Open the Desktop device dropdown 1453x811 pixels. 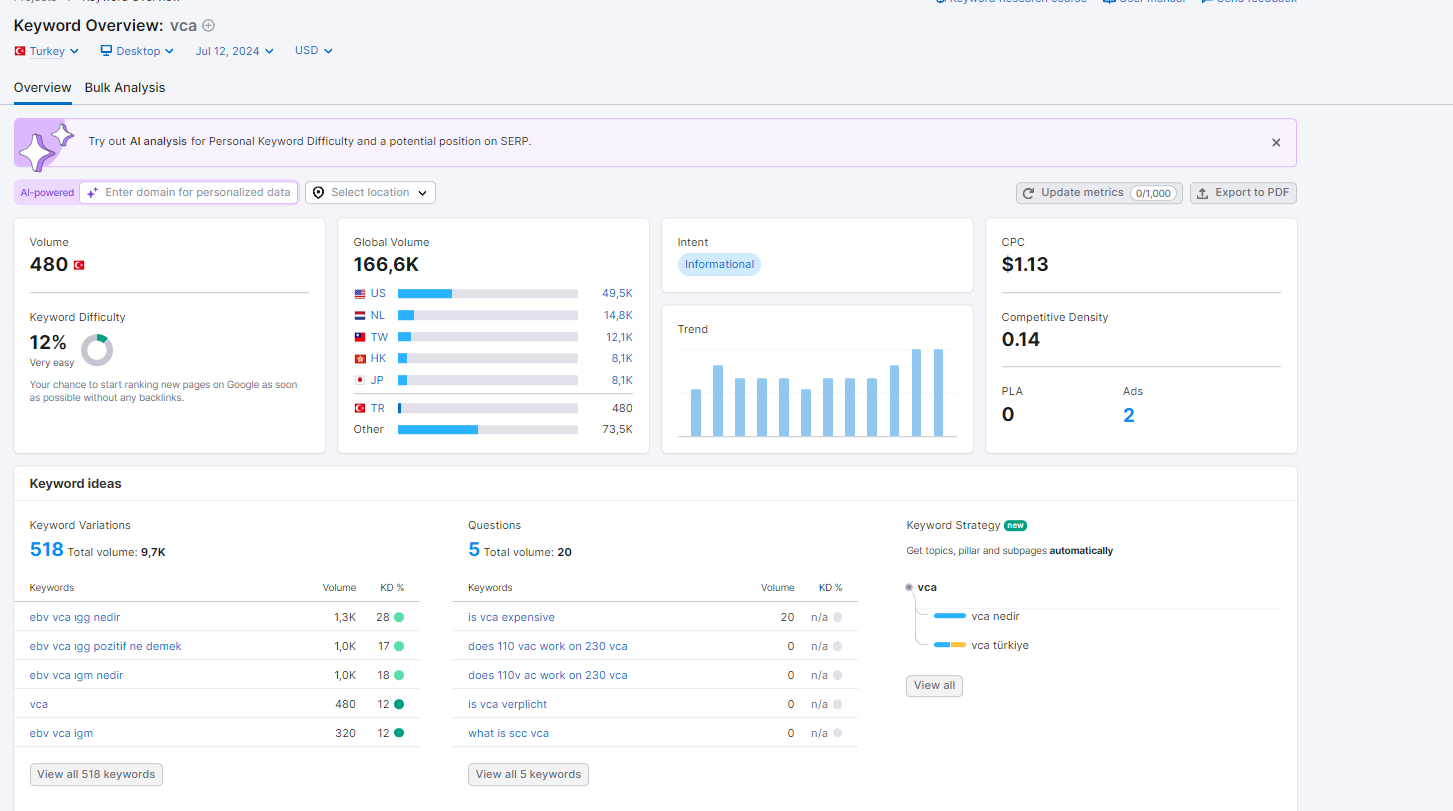tap(137, 51)
